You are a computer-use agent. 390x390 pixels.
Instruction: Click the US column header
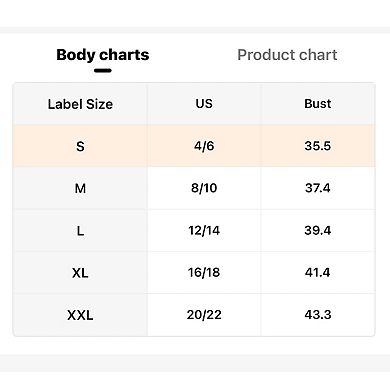[x=204, y=104]
